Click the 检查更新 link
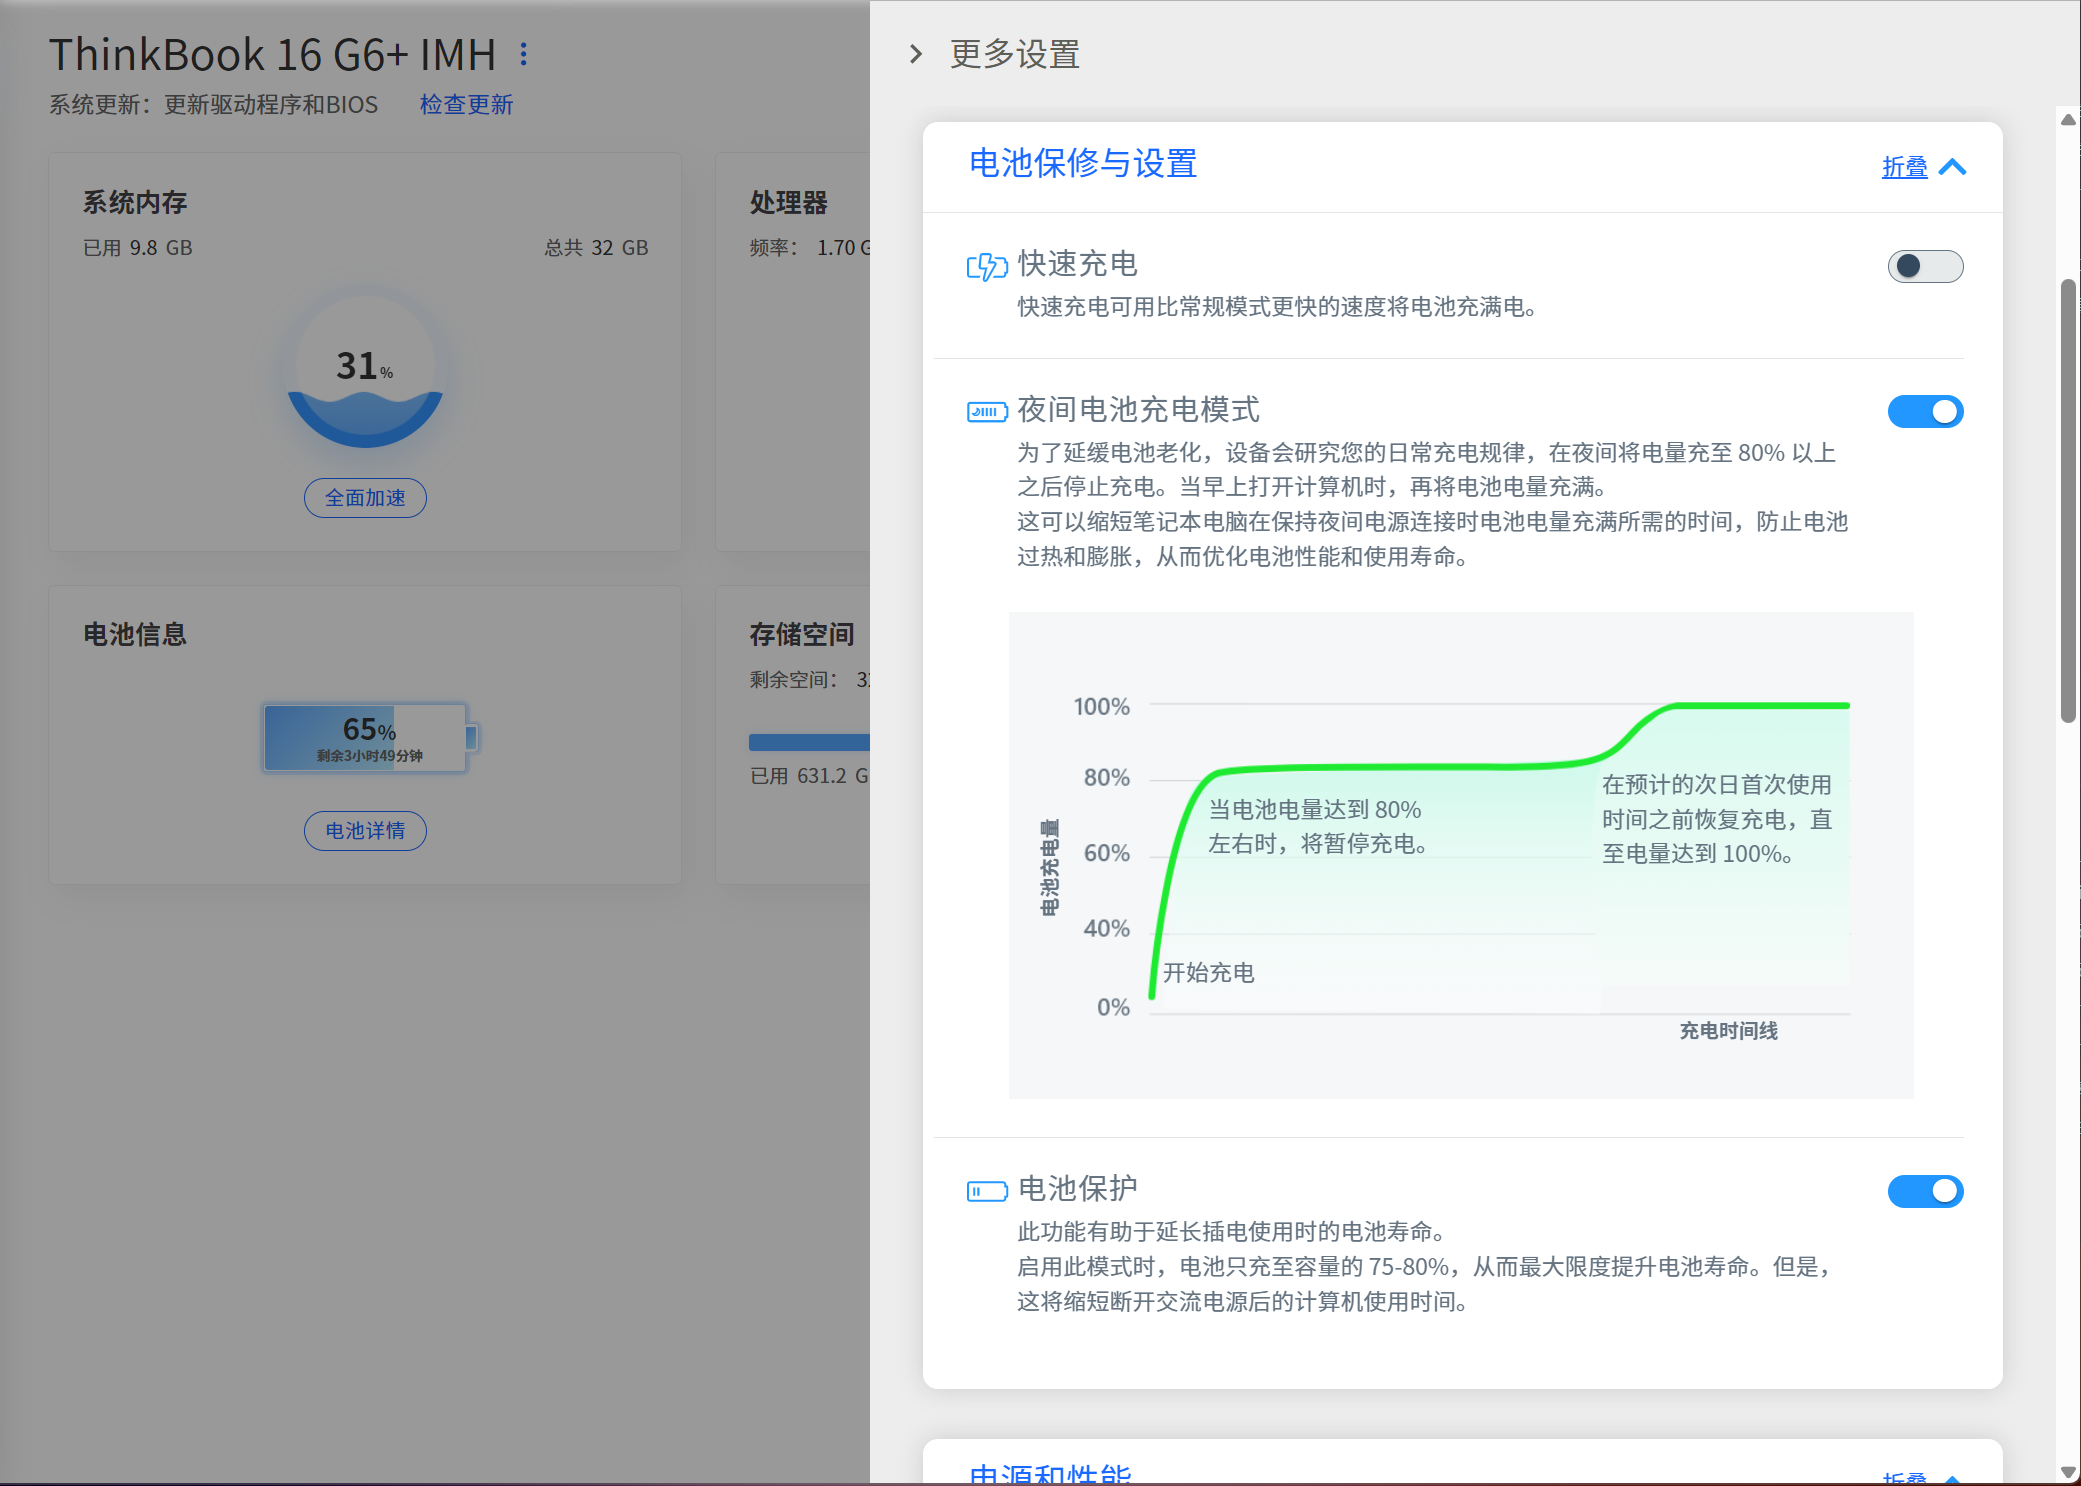 tap(466, 105)
